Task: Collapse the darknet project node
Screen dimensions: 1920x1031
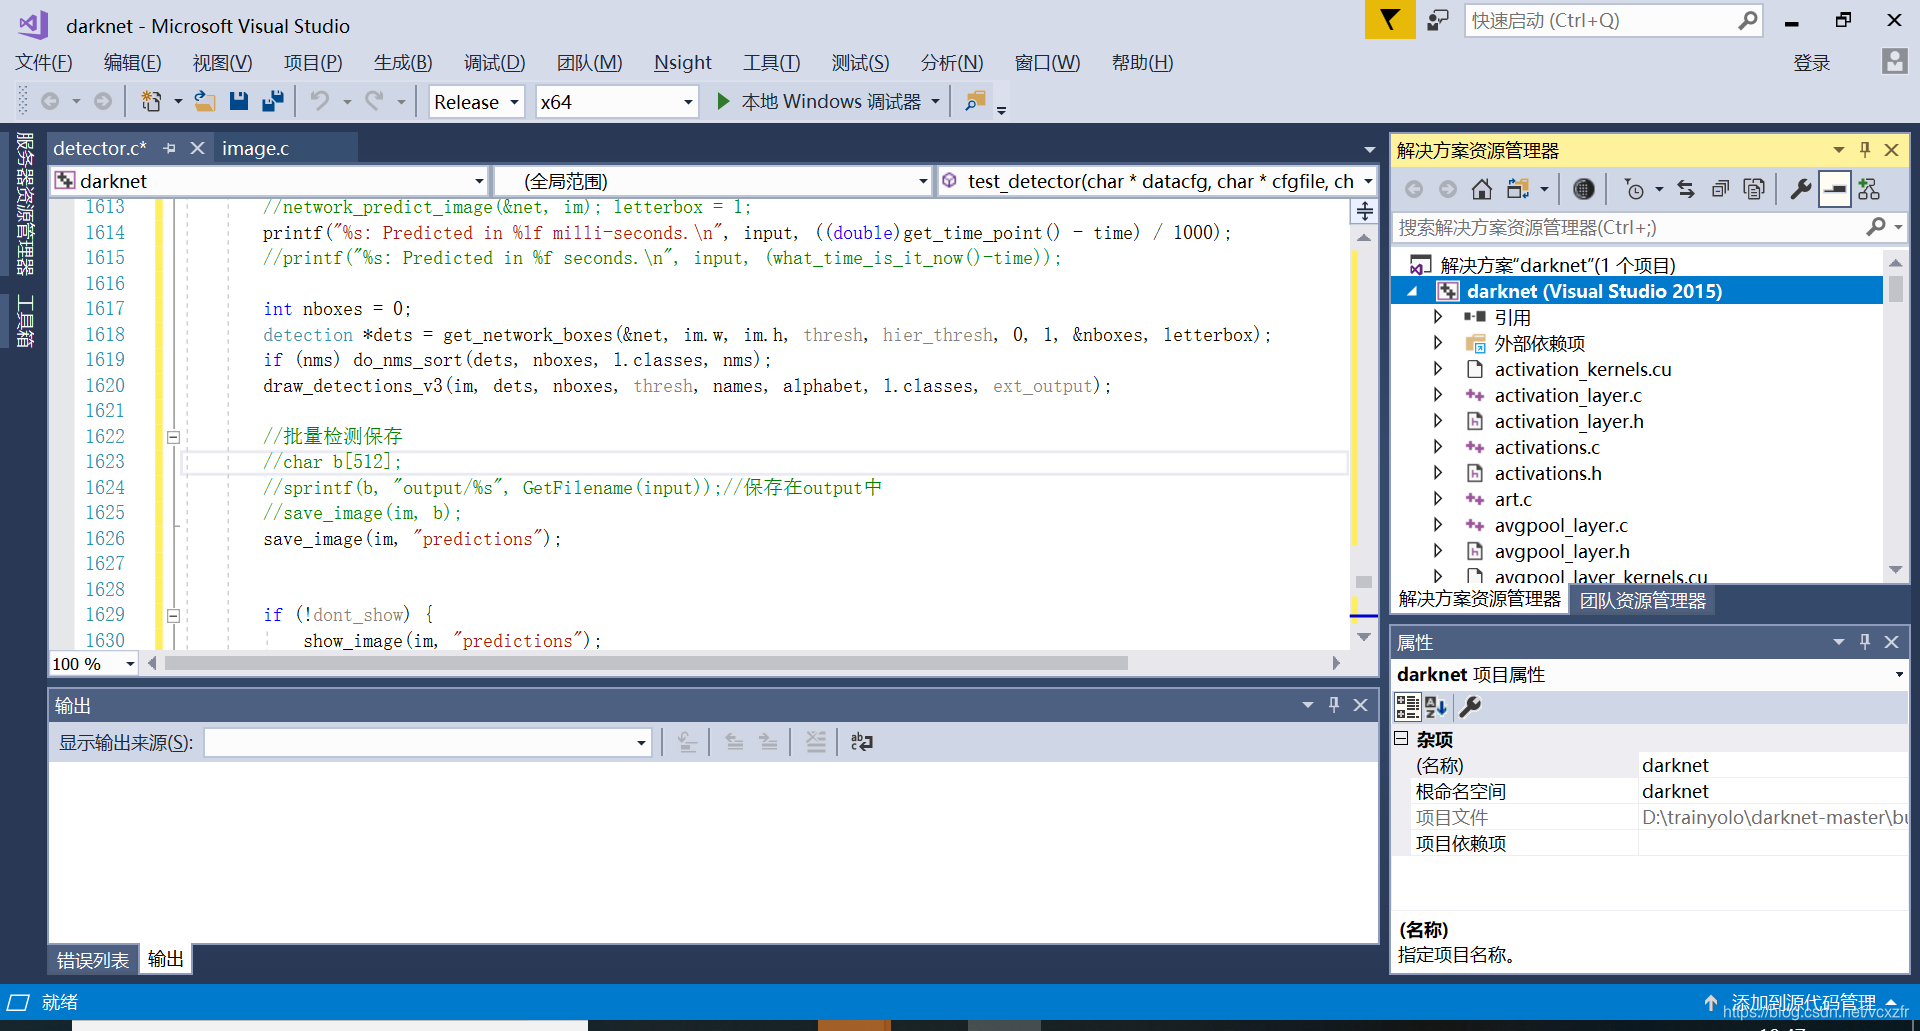Action: click(1412, 291)
